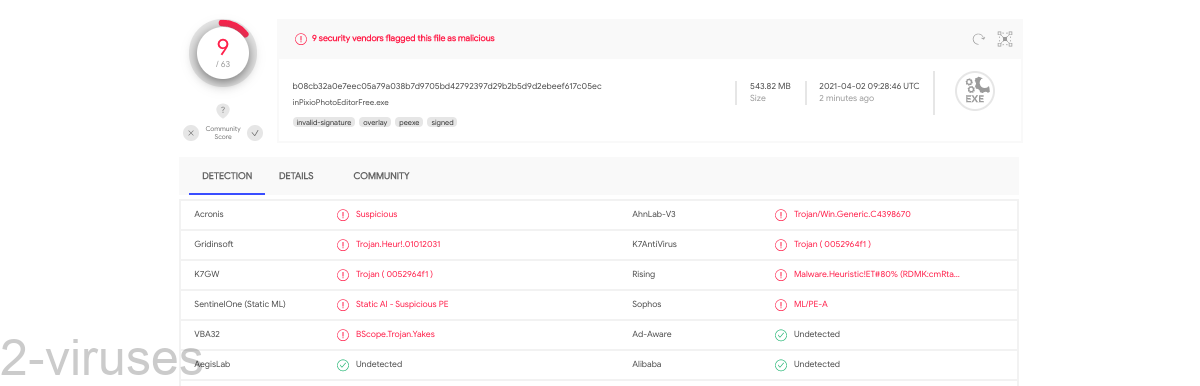Select the peexe tag
1200x386 pixels.
[409, 122]
